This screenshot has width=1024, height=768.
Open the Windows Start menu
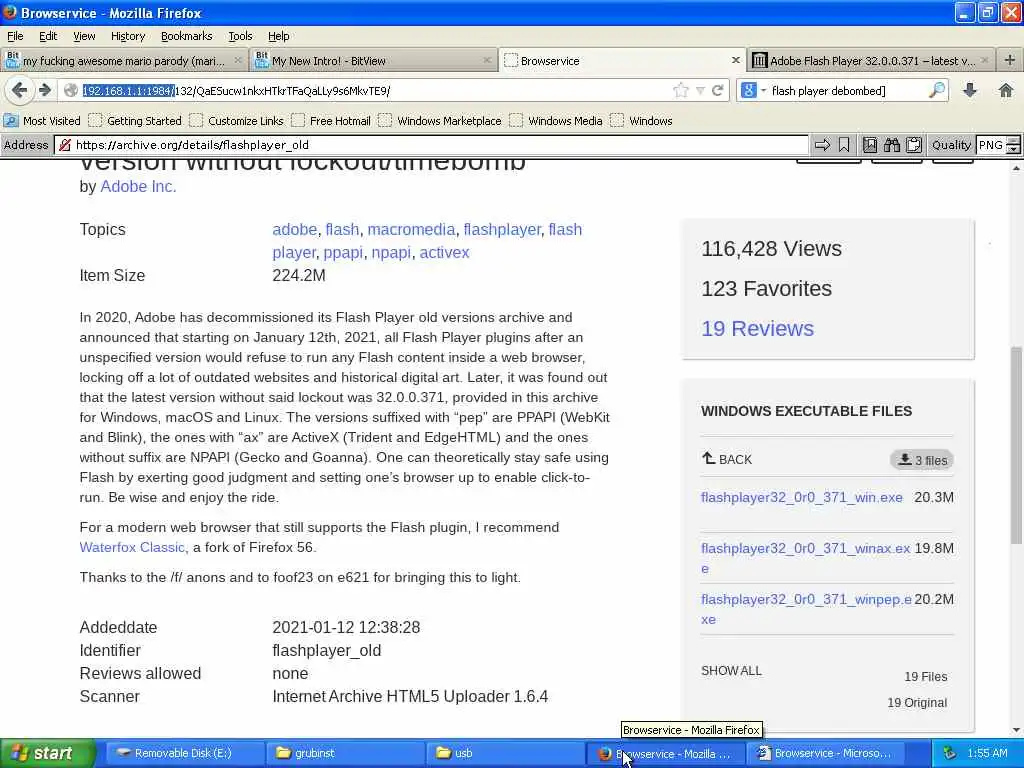(x=48, y=753)
